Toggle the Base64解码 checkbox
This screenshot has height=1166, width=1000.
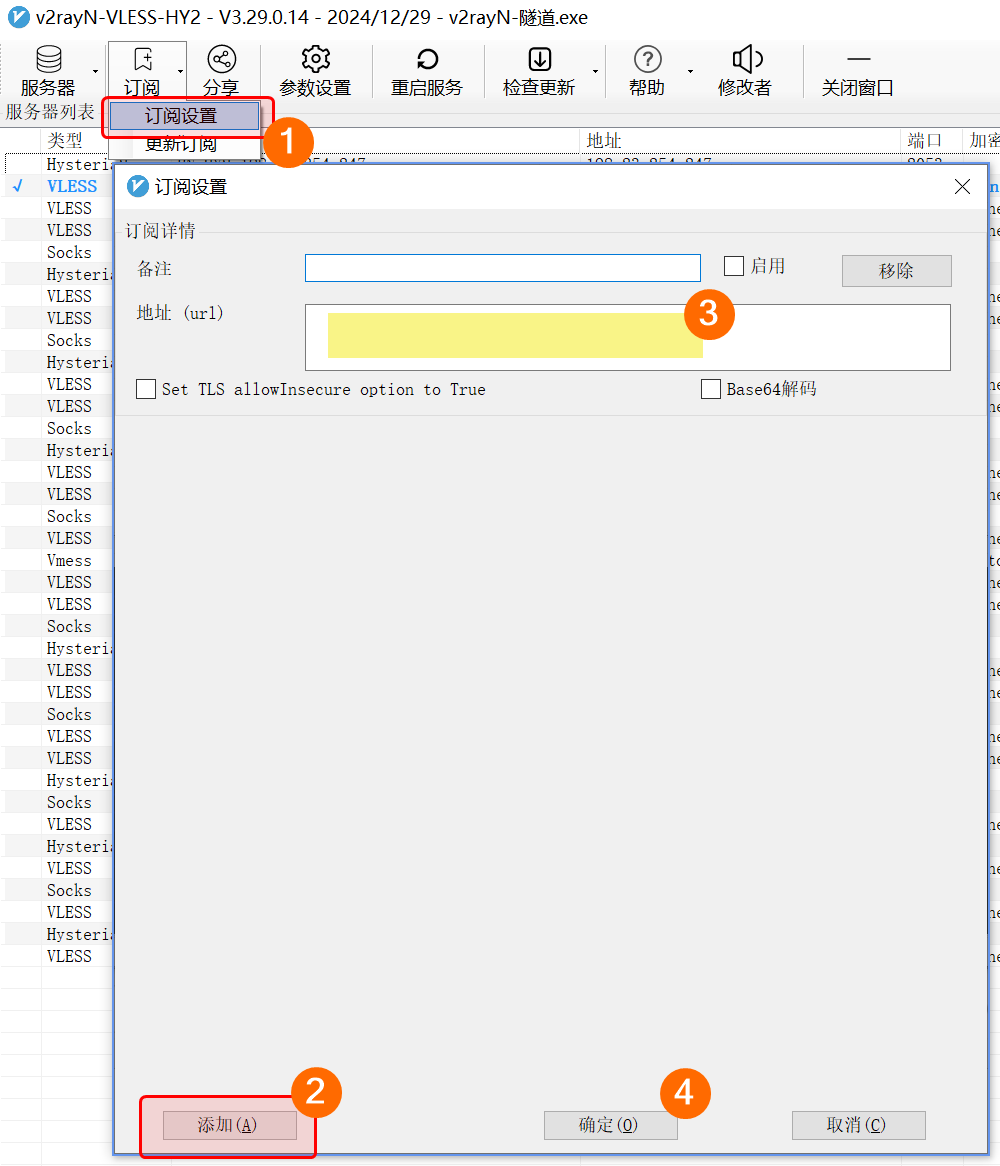(x=711, y=389)
